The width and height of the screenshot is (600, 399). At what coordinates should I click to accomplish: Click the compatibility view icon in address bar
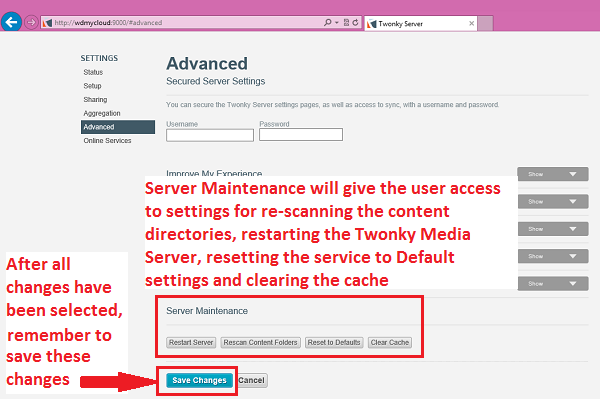coord(346,23)
